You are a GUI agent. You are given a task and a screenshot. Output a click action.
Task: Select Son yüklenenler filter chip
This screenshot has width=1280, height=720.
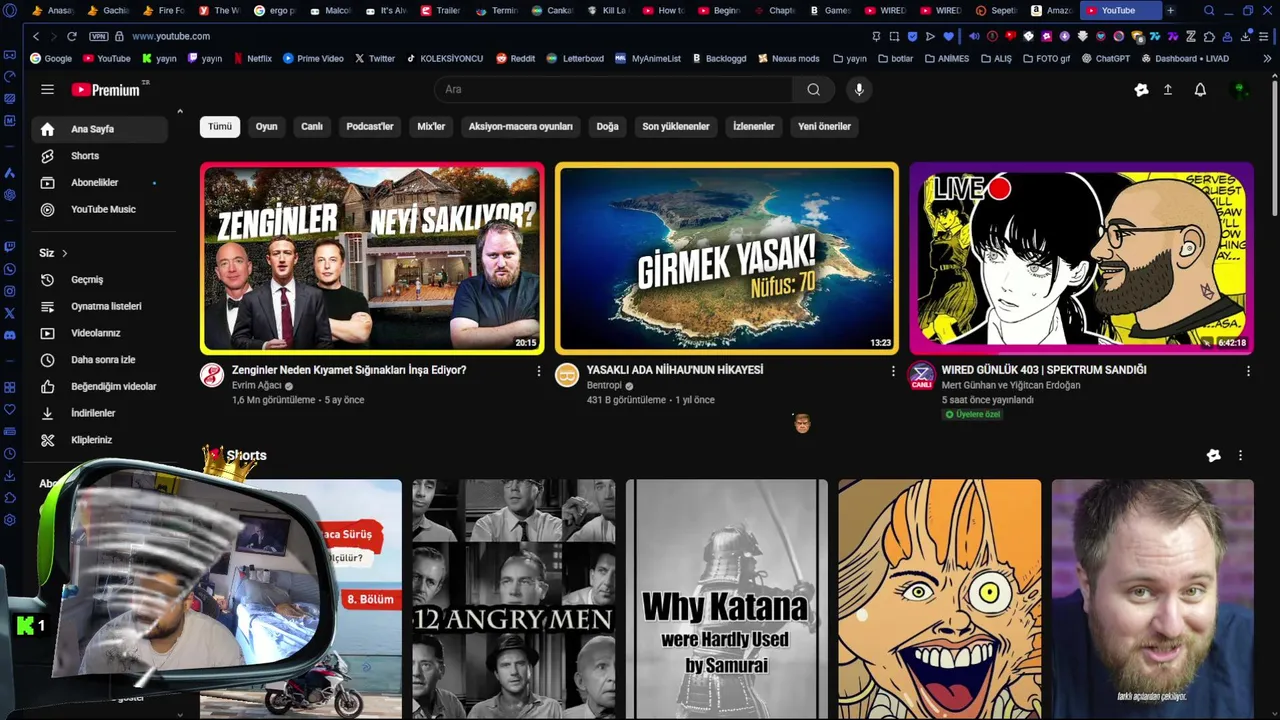click(676, 126)
